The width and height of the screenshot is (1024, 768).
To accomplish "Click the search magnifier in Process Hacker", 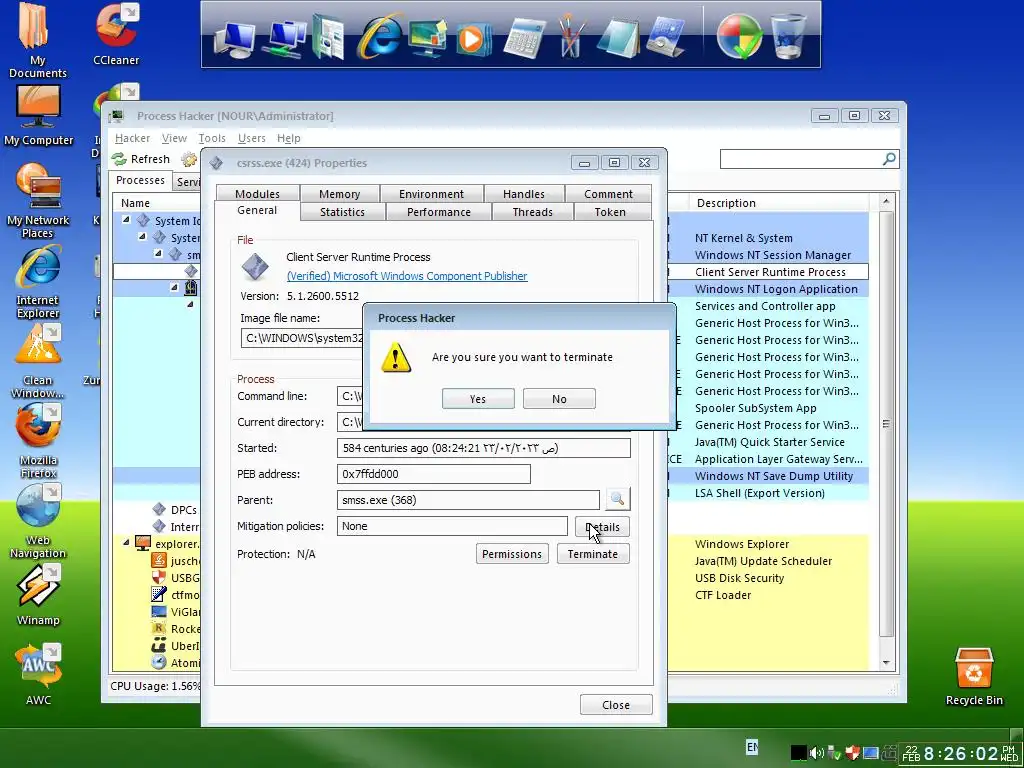I will [x=889, y=159].
